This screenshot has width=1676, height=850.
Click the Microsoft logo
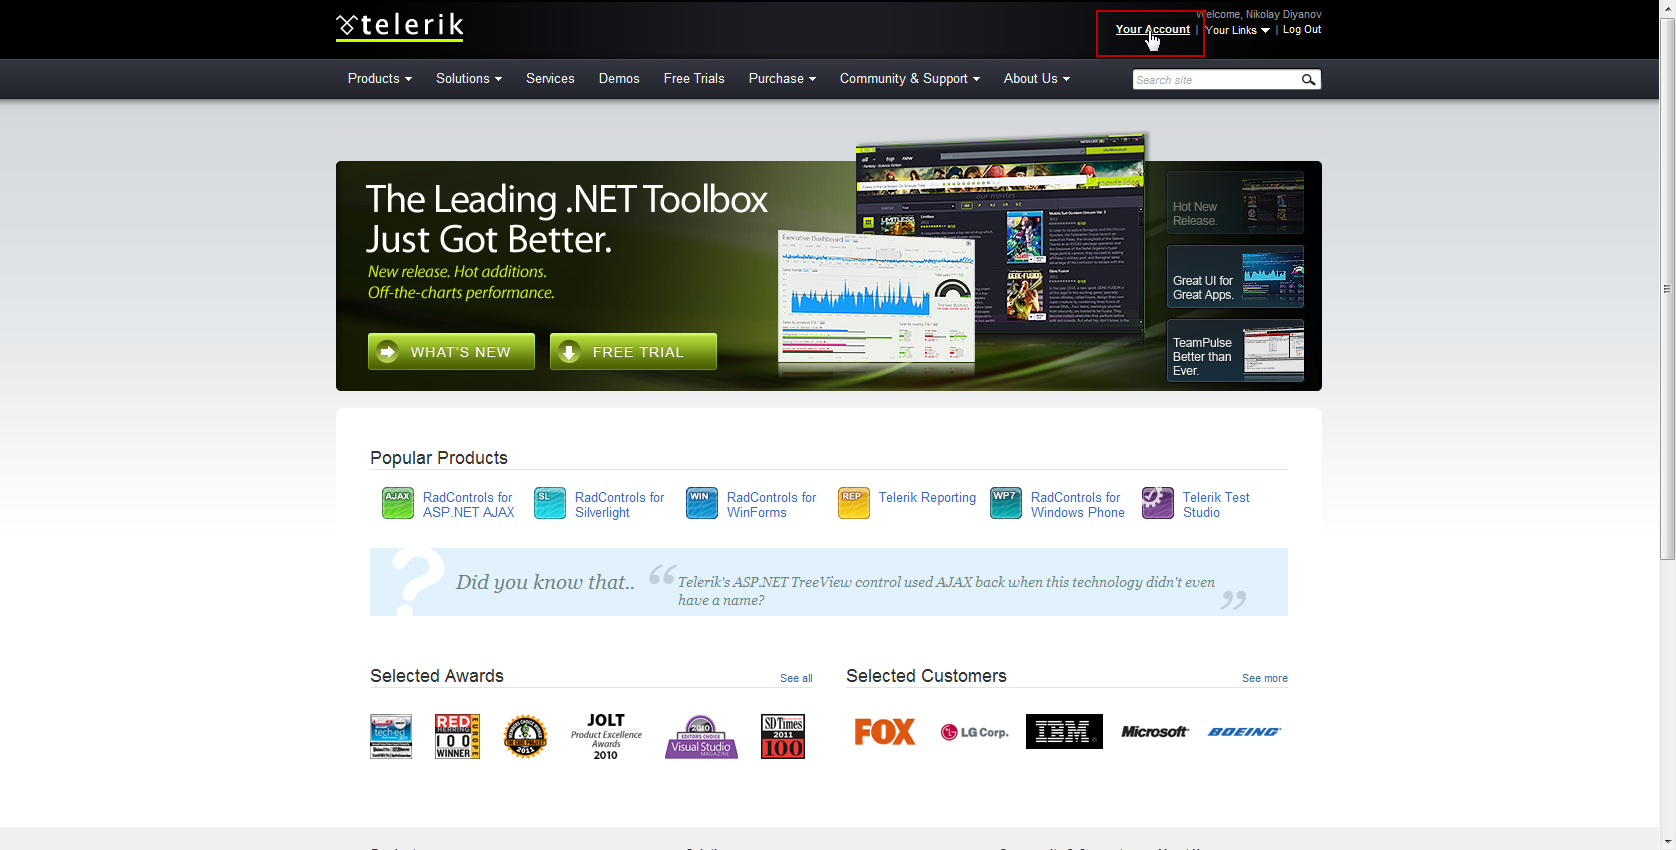point(1155,732)
